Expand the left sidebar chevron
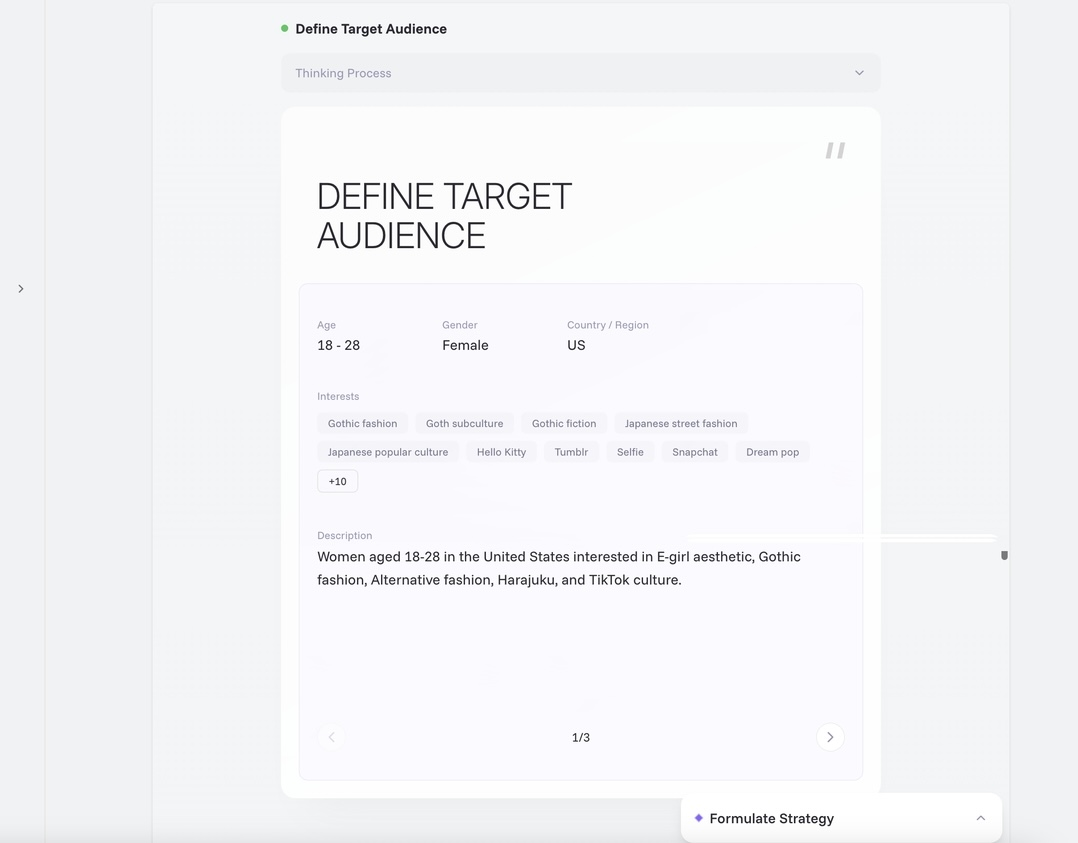1078x843 pixels. click(21, 289)
